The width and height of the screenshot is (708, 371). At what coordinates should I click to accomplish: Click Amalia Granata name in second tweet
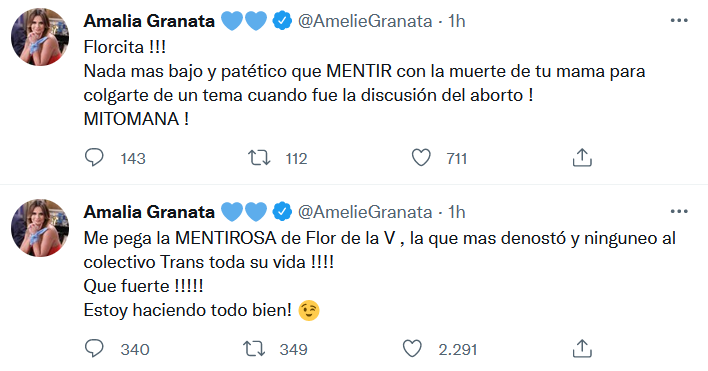coord(149,212)
